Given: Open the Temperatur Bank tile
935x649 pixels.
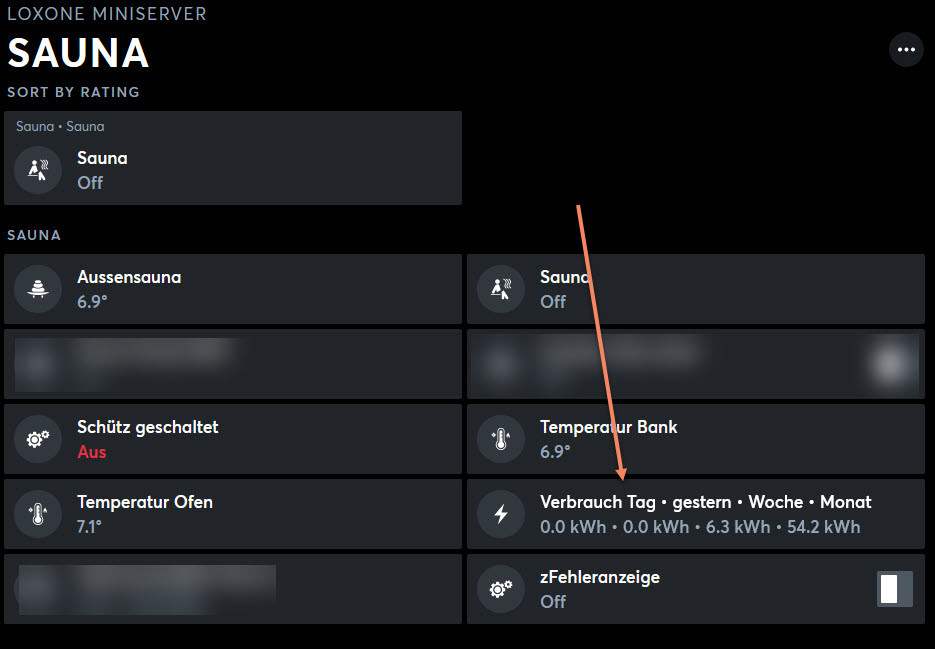Looking at the screenshot, I should (x=696, y=439).
